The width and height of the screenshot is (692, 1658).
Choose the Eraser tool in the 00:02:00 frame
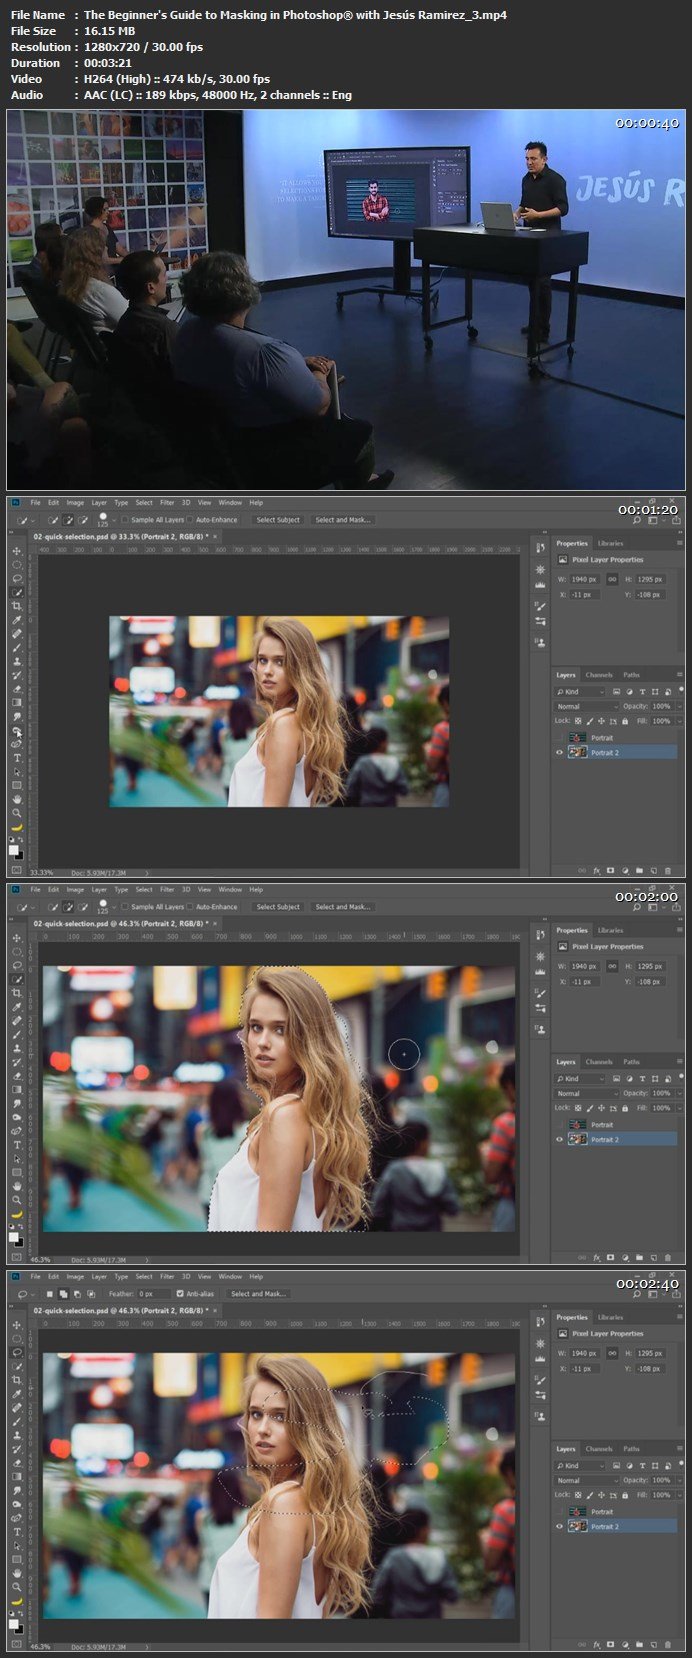[16, 1076]
